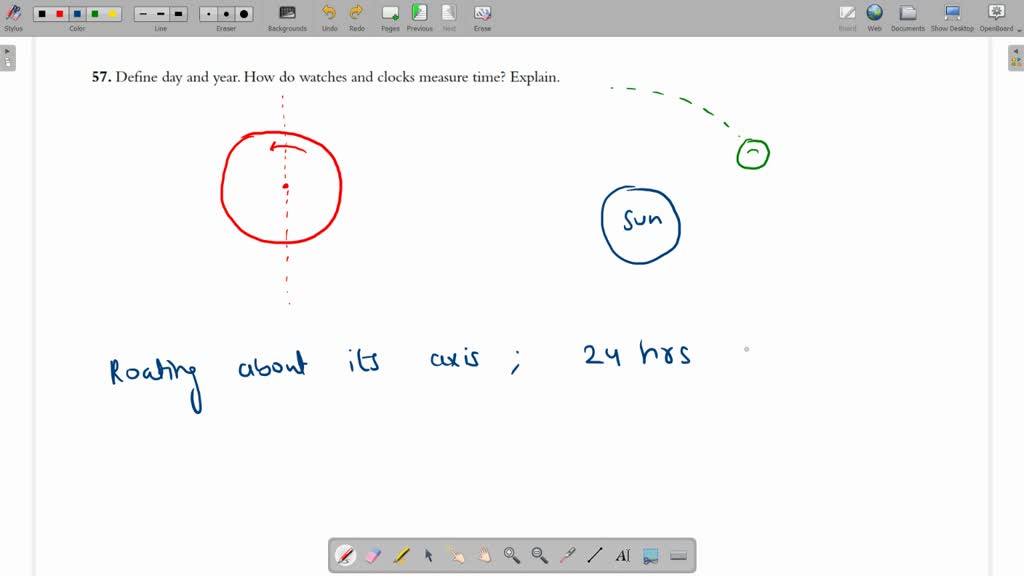Select the Highlighter tool

click(x=400, y=555)
